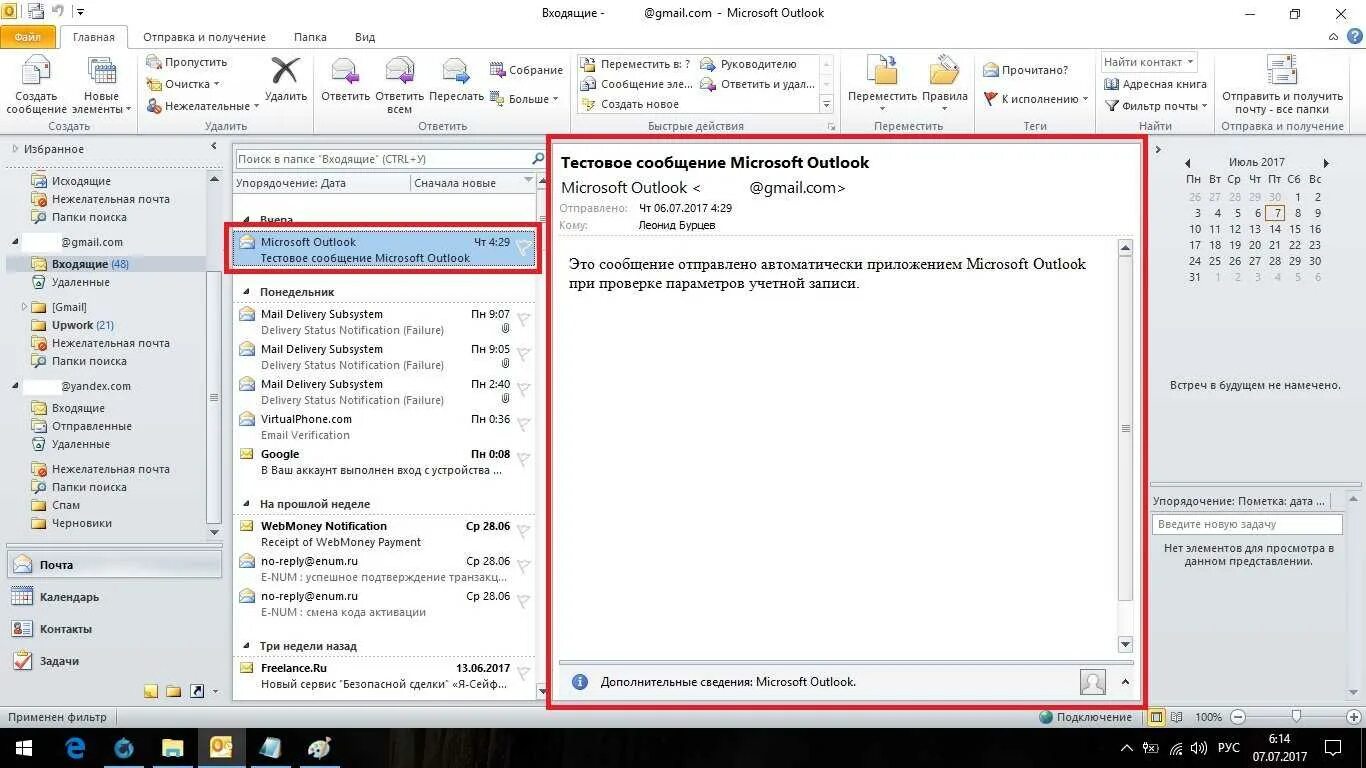The image size is (1366, 768).
Task: Open the Shortcuts icon in navigation pane
Action: [x=197, y=691]
